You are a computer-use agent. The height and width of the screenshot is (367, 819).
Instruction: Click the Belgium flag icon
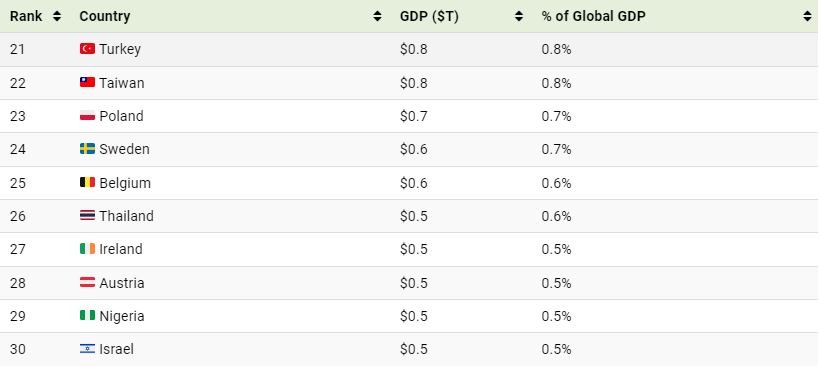(87, 183)
